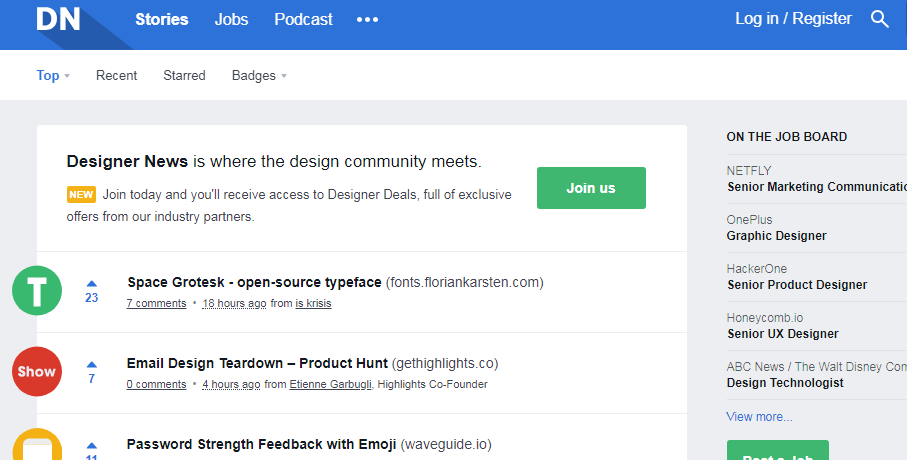Click the red Show badge
The image size is (907, 460).
(x=37, y=371)
